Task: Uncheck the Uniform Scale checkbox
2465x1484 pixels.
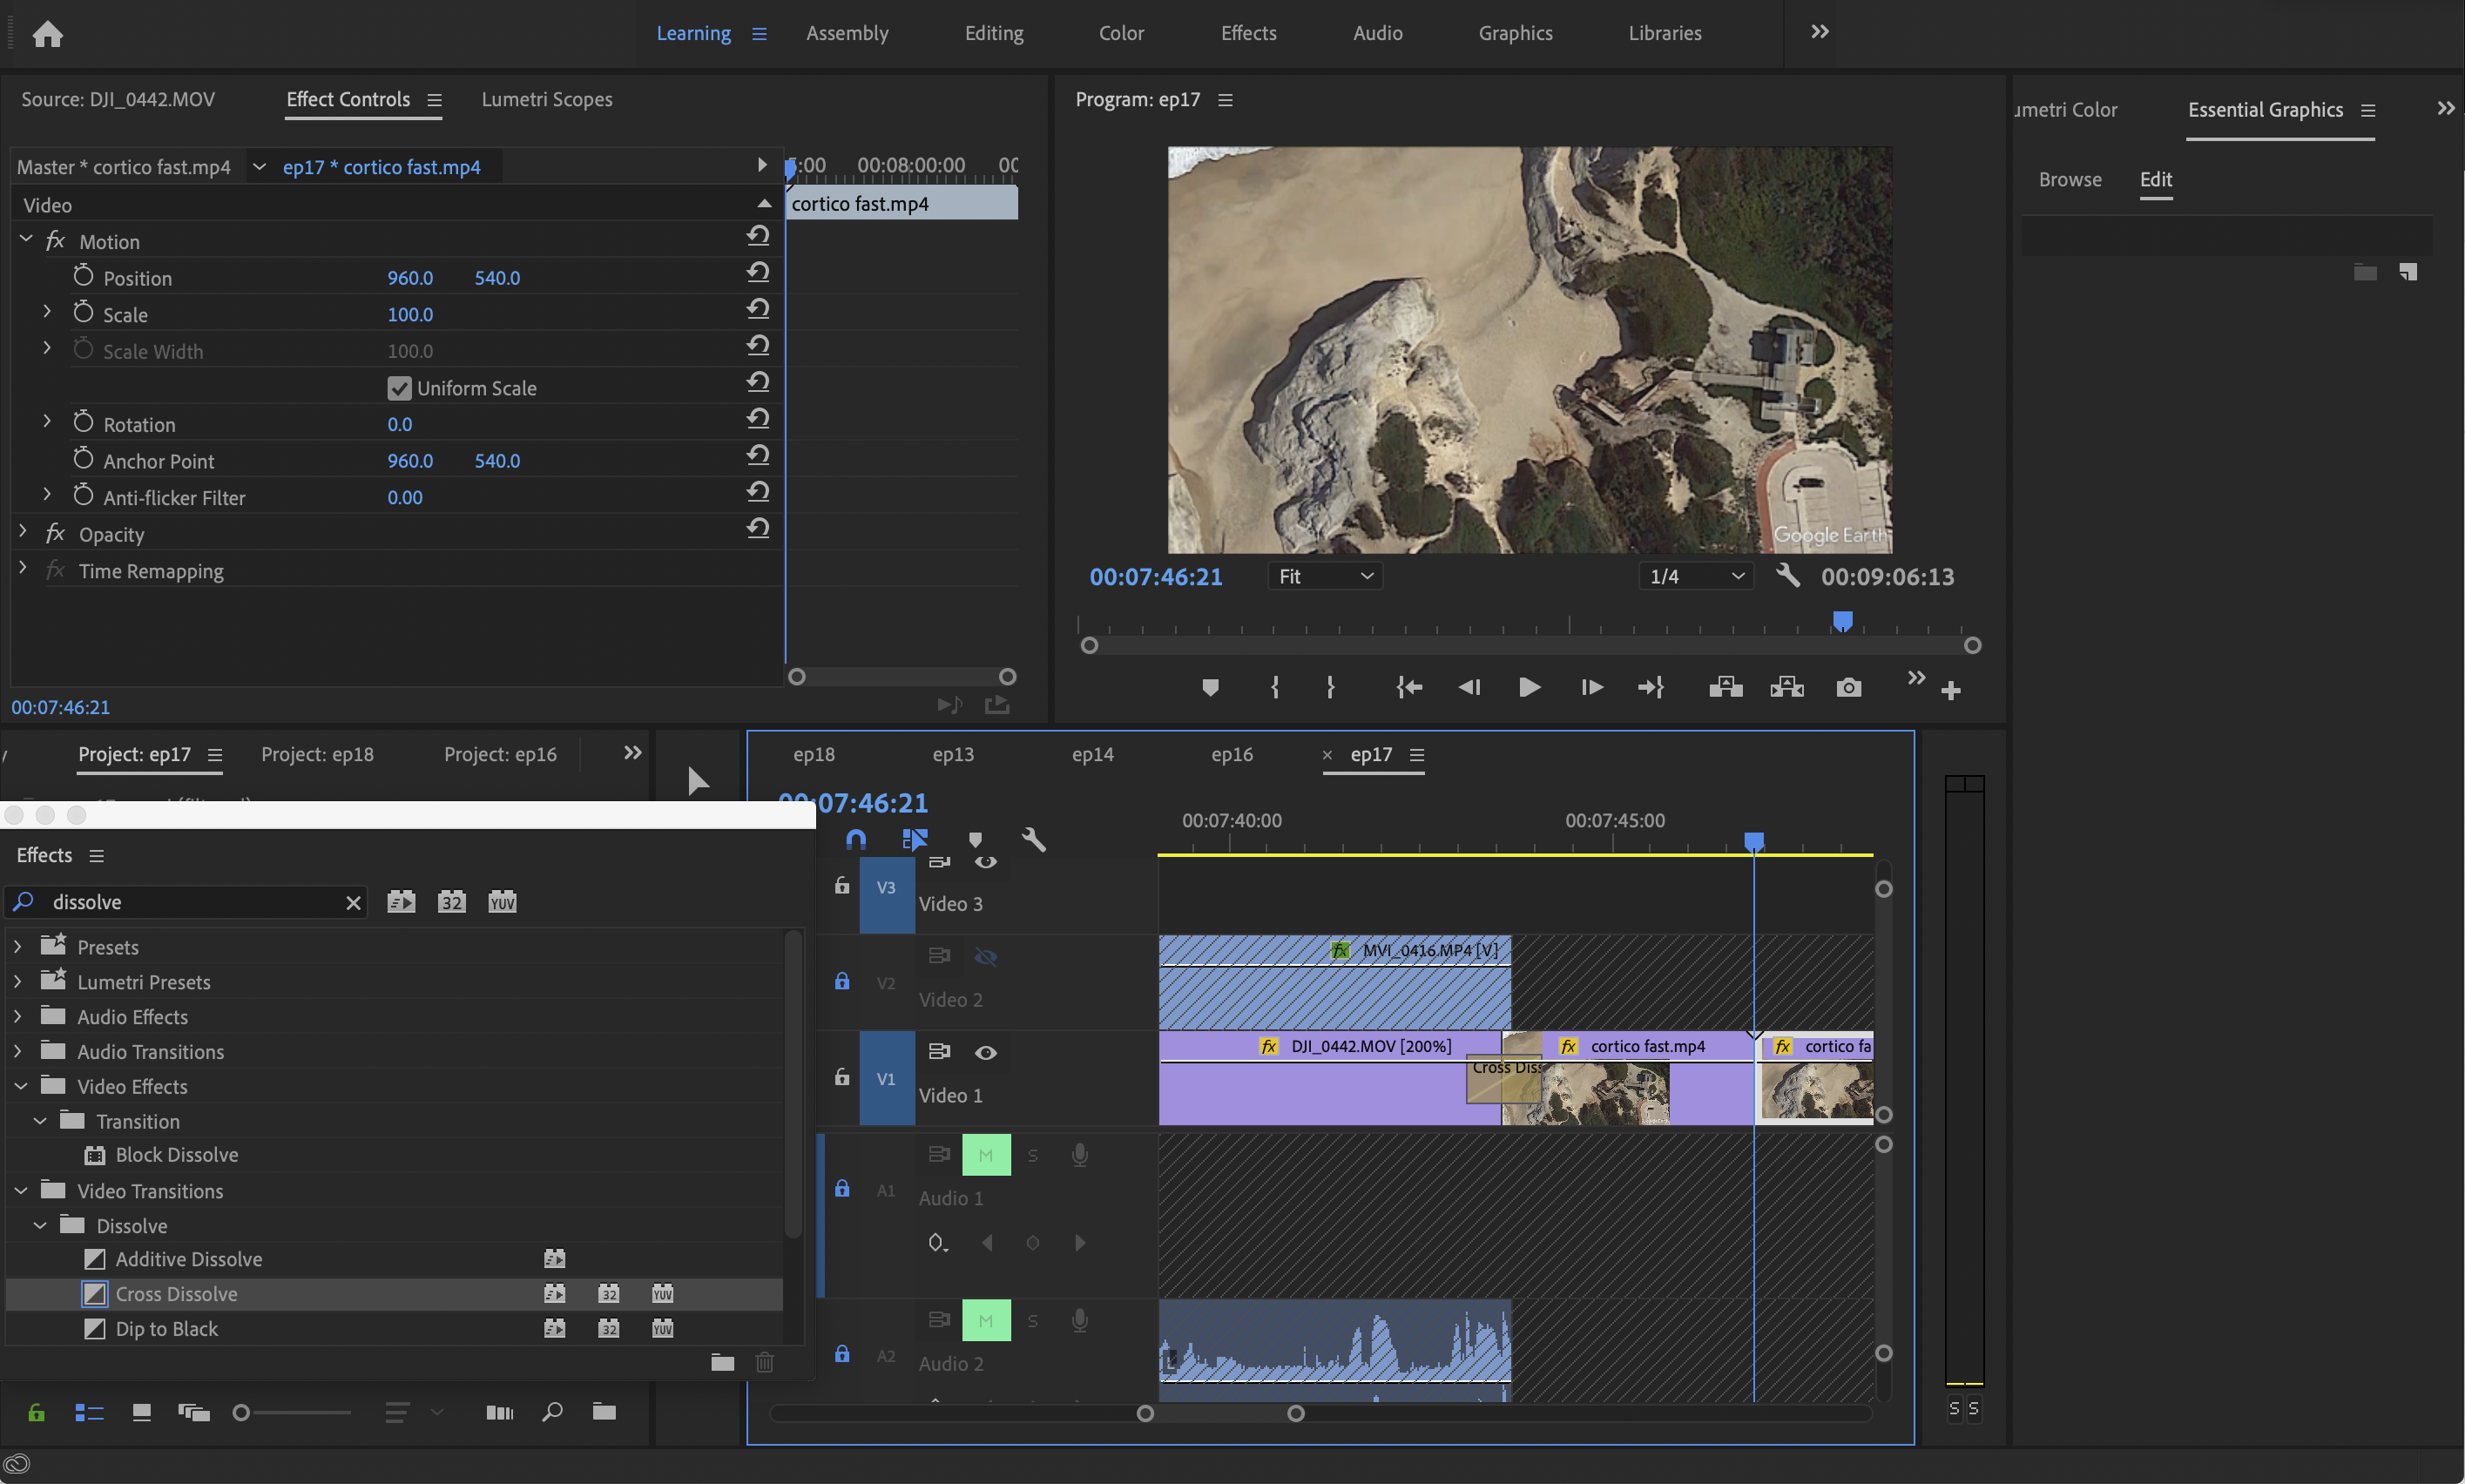Action: (399, 388)
